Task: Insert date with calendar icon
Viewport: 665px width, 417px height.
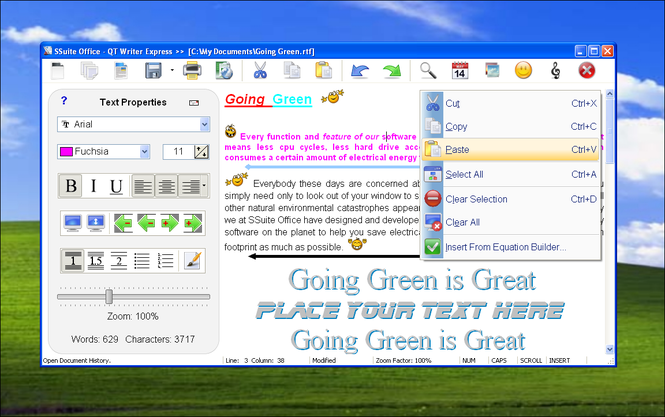Action: 460,70
